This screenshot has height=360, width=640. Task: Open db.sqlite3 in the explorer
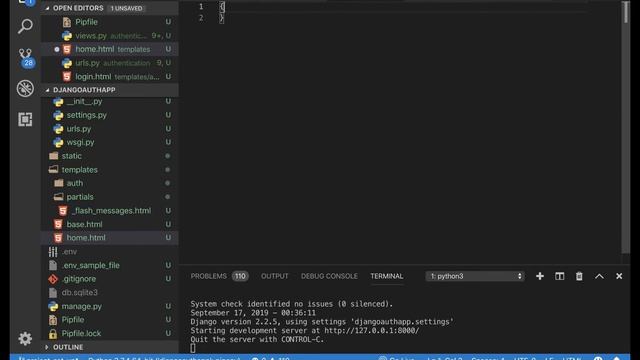109,293
